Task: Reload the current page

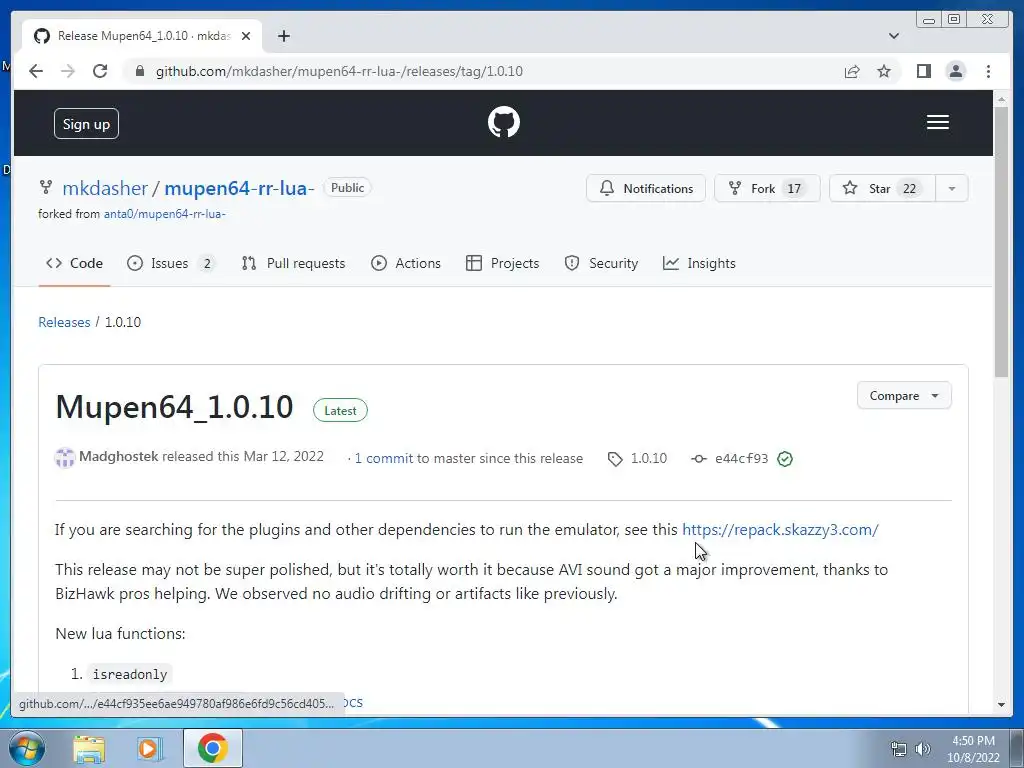Action: tap(100, 71)
